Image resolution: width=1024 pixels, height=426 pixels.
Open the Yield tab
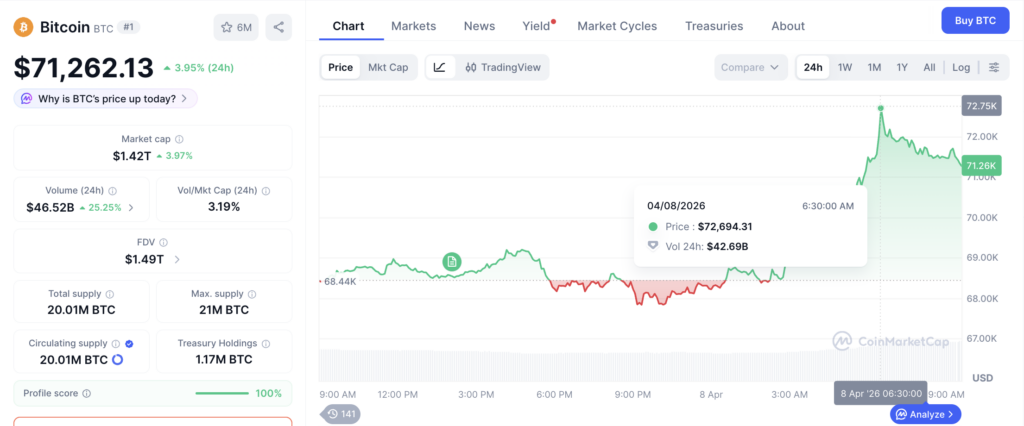(536, 26)
